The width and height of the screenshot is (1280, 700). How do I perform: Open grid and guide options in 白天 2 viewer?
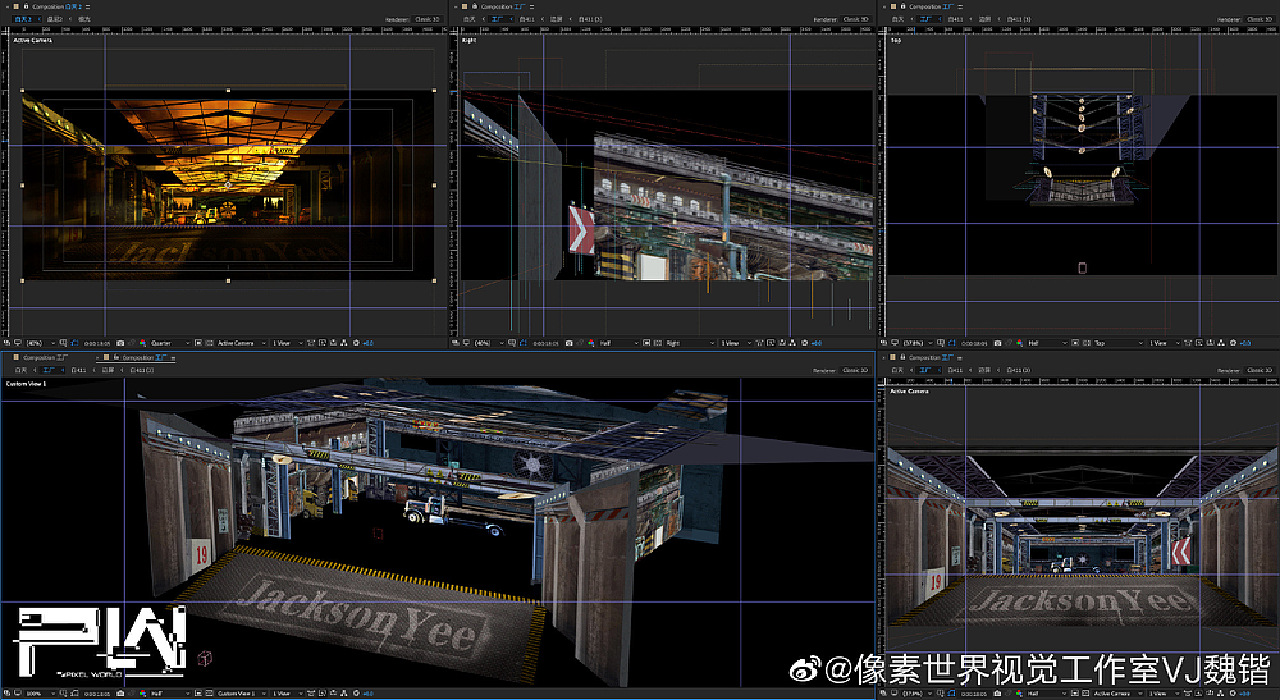63,343
